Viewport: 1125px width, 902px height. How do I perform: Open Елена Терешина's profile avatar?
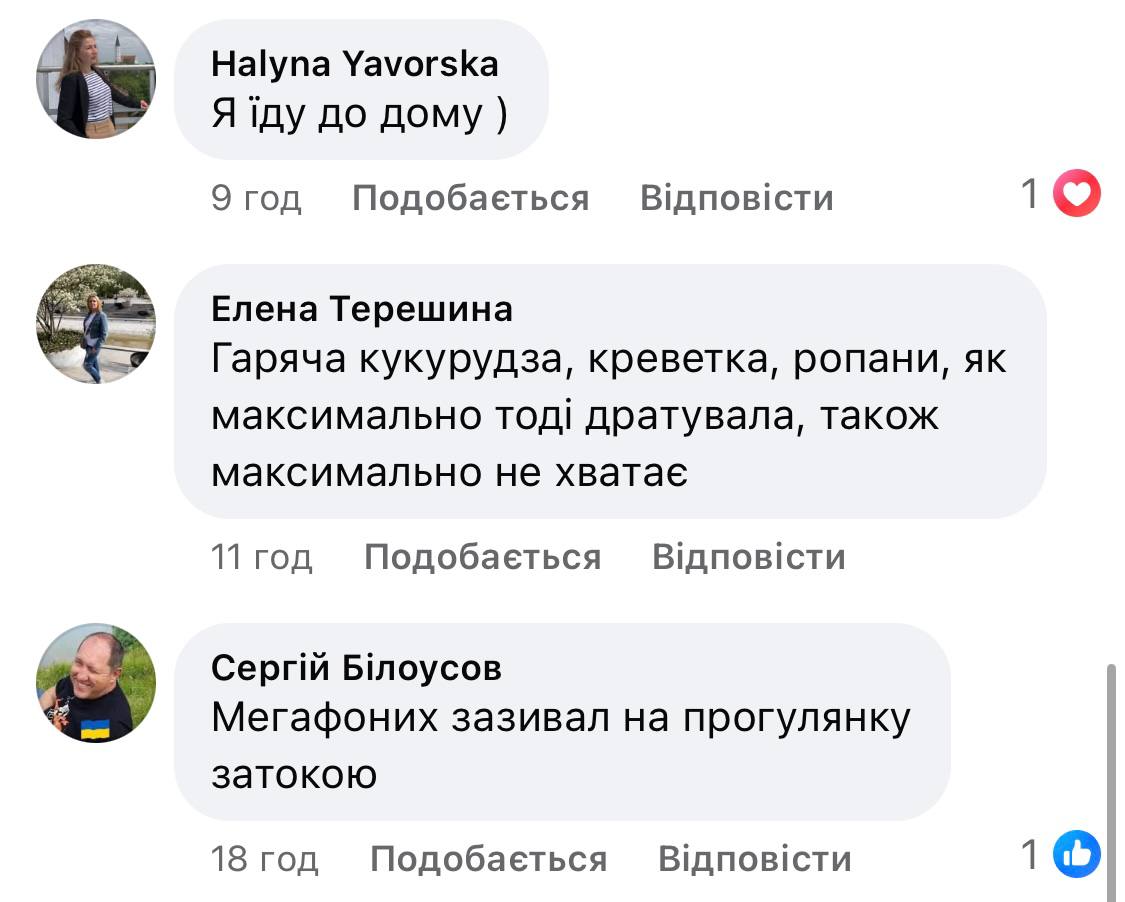coord(96,324)
